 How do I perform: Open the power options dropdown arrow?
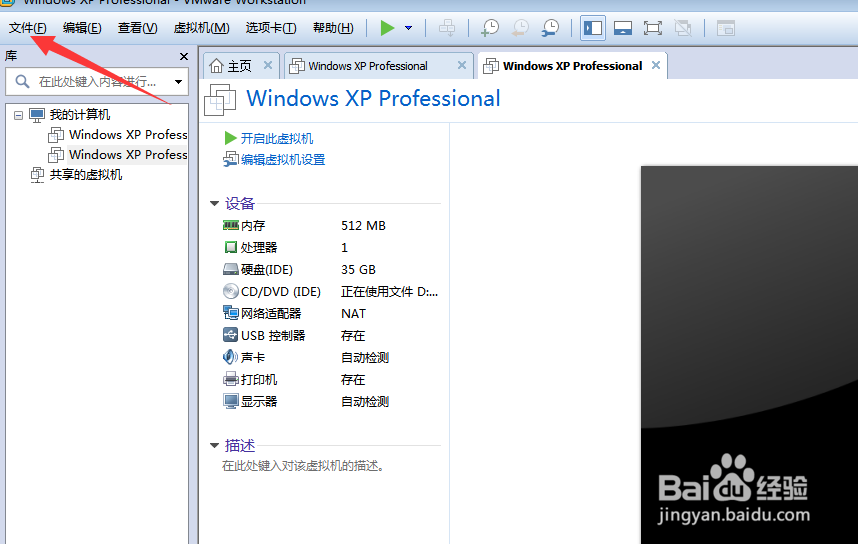(408, 28)
